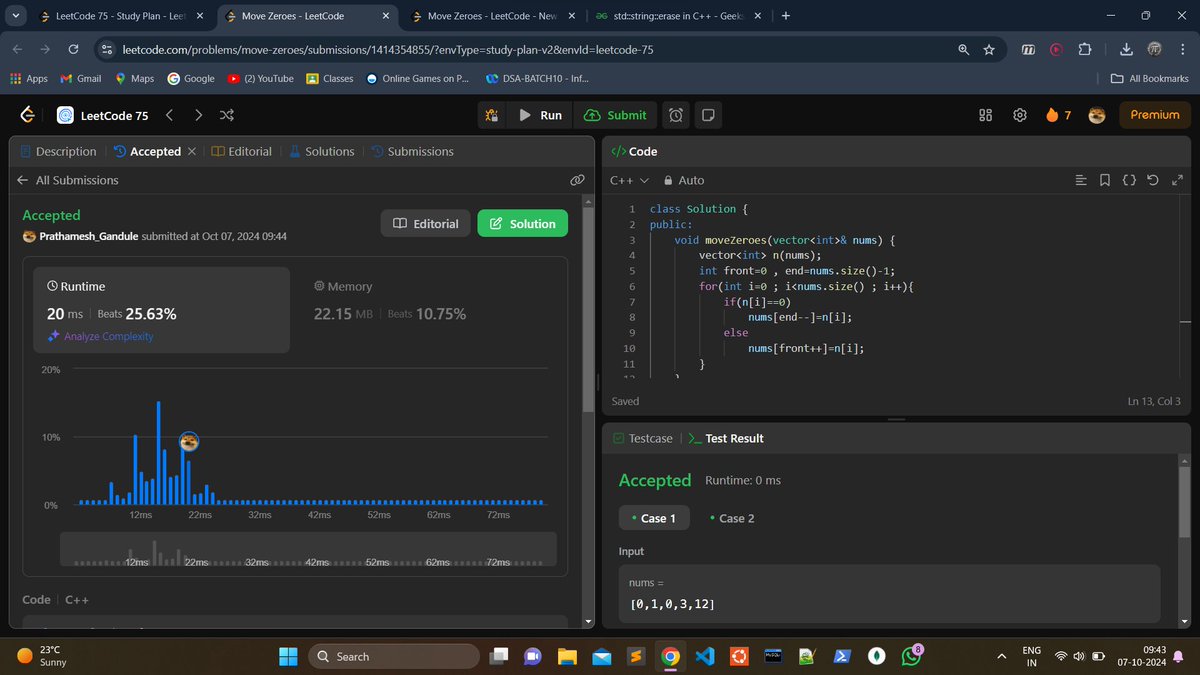Open LeetCode 75 study plan link
1200x675 pixels.
coord(103,115)
